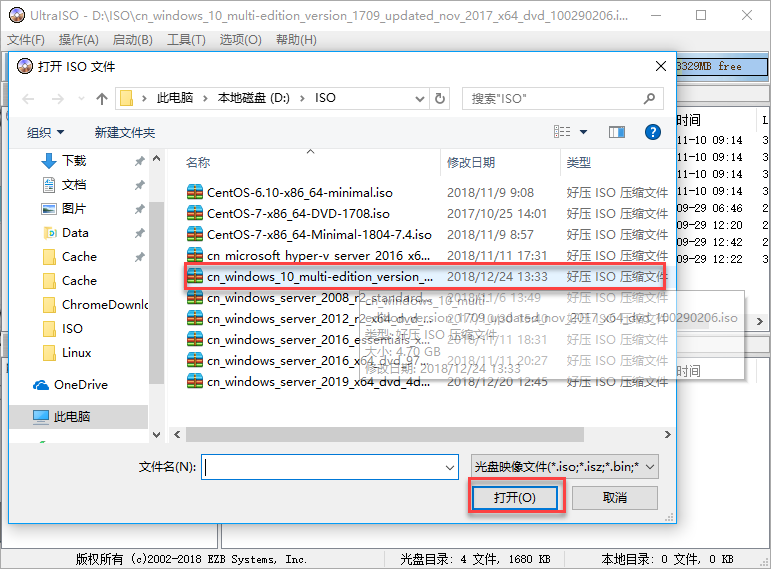Sort by 修改日期 column header
Screen dimensions: 771x569
pyautogui.click(x=471, y=162)
